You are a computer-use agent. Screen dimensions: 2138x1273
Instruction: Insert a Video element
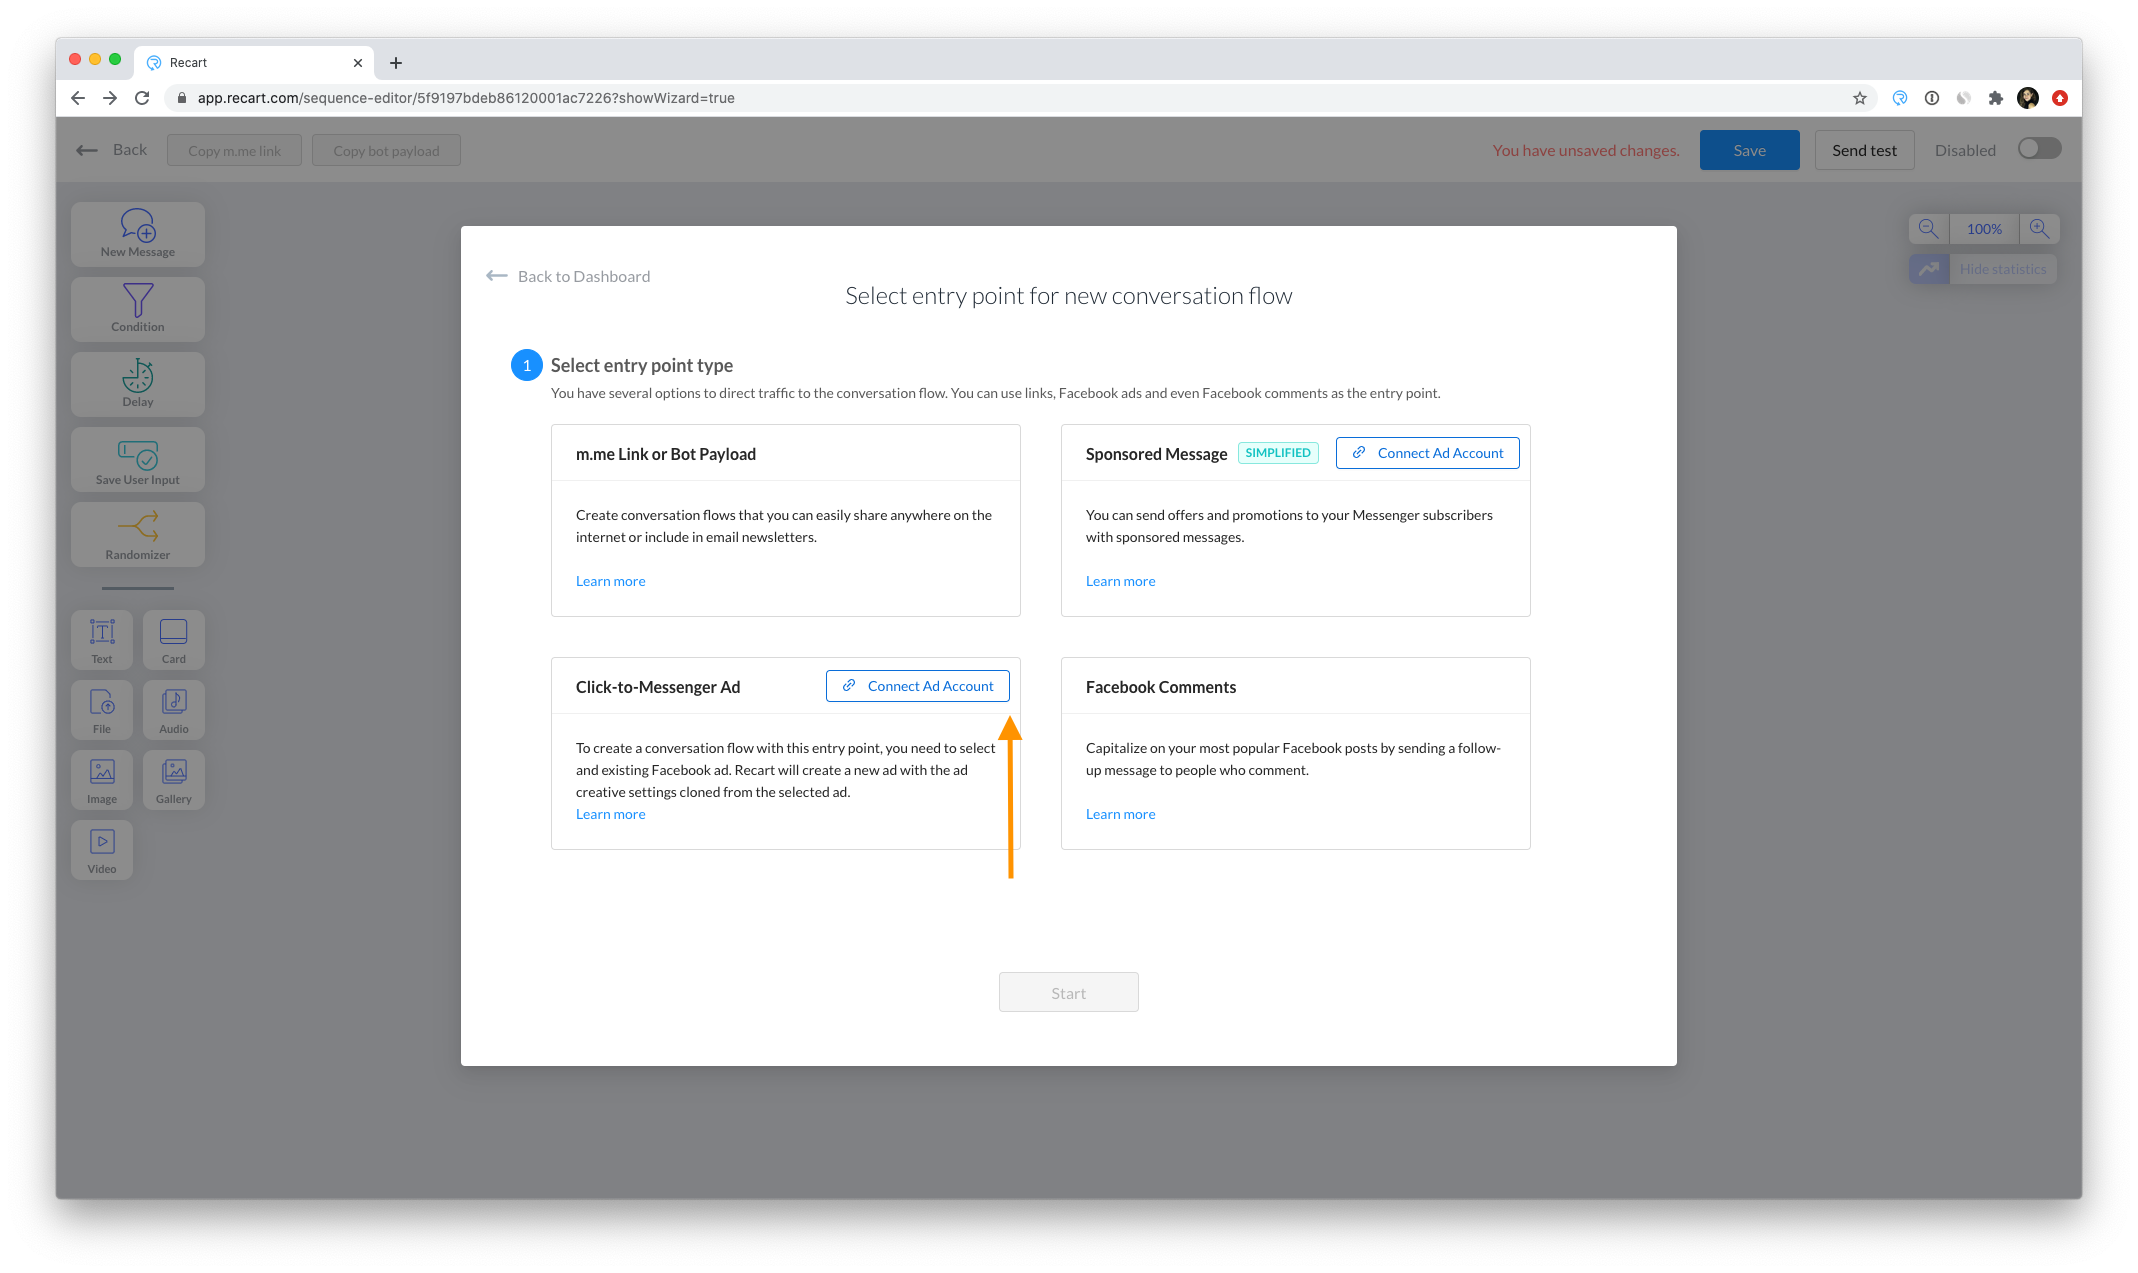pos(102,849)
